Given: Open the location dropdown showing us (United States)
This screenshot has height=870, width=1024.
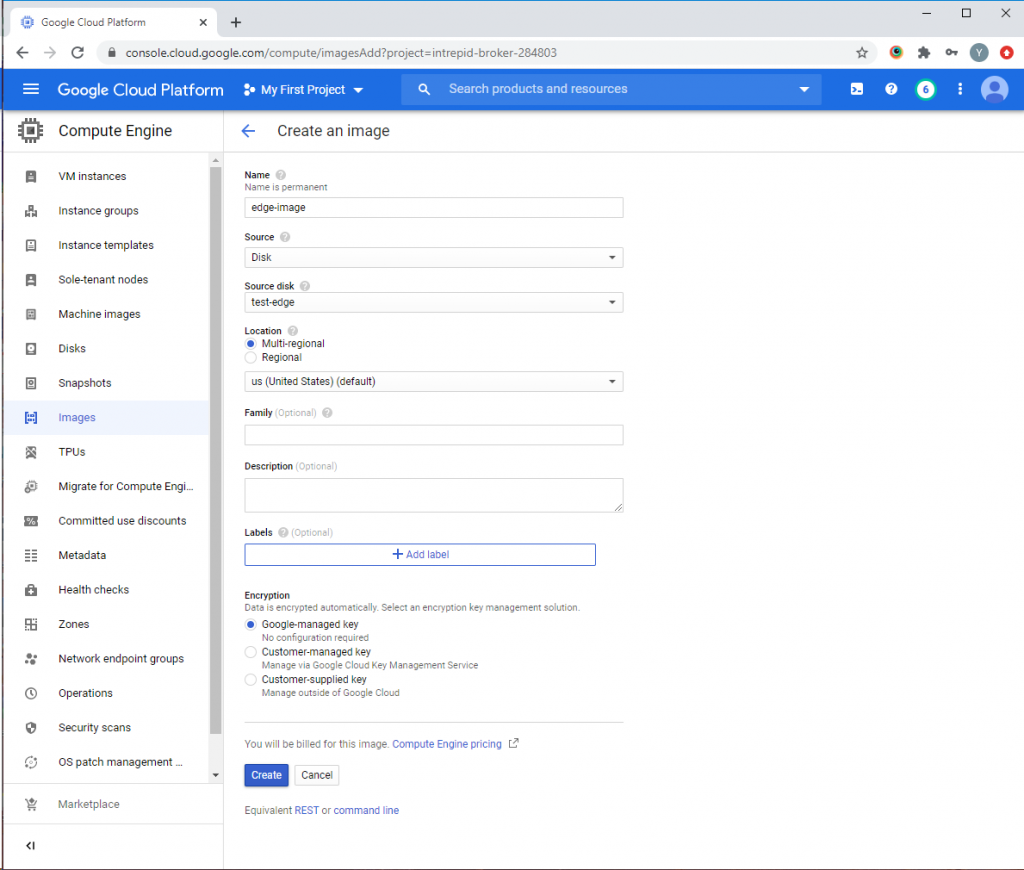Looking at the screenshot, I should click(434, 381).
